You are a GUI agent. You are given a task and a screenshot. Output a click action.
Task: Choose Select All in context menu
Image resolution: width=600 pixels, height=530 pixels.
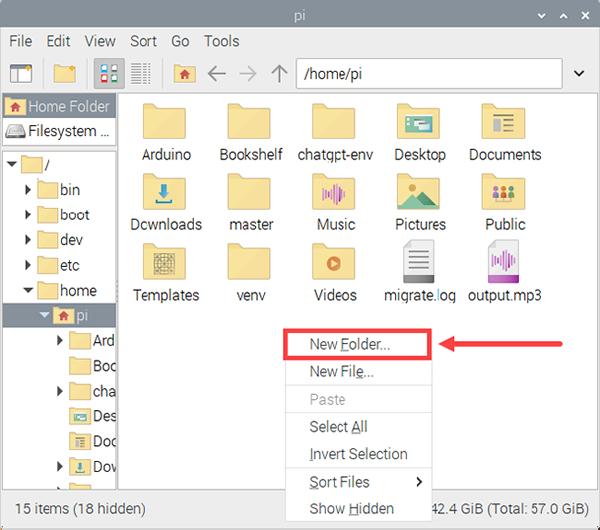coord(358,427)
